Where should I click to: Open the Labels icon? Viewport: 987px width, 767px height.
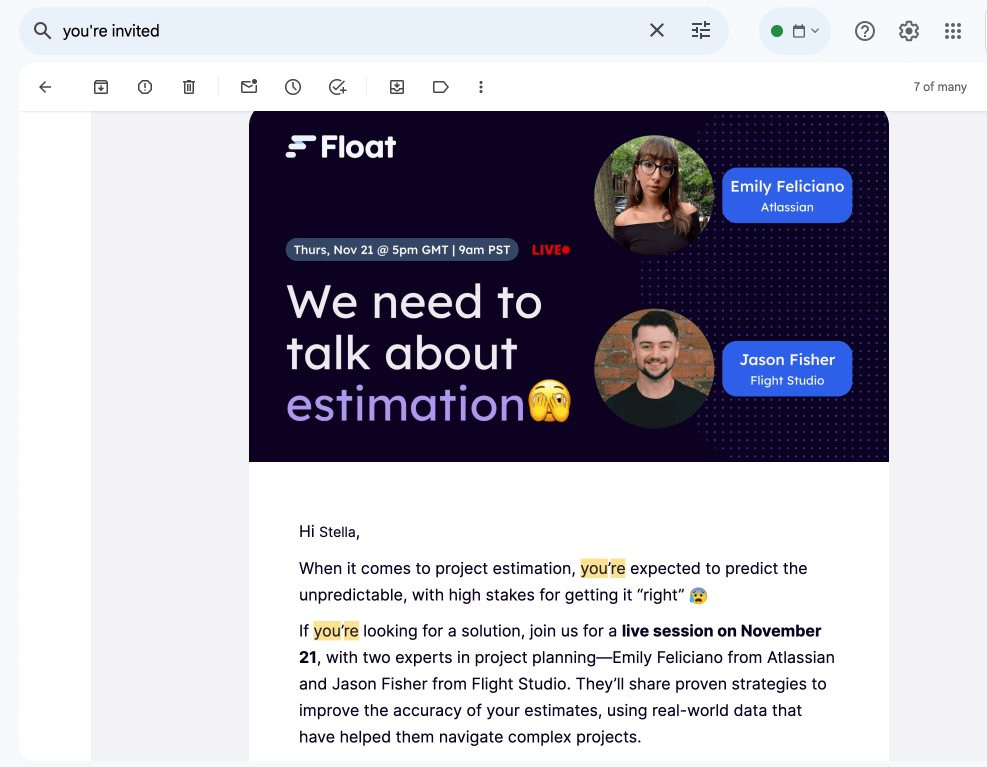click(441, 87)
